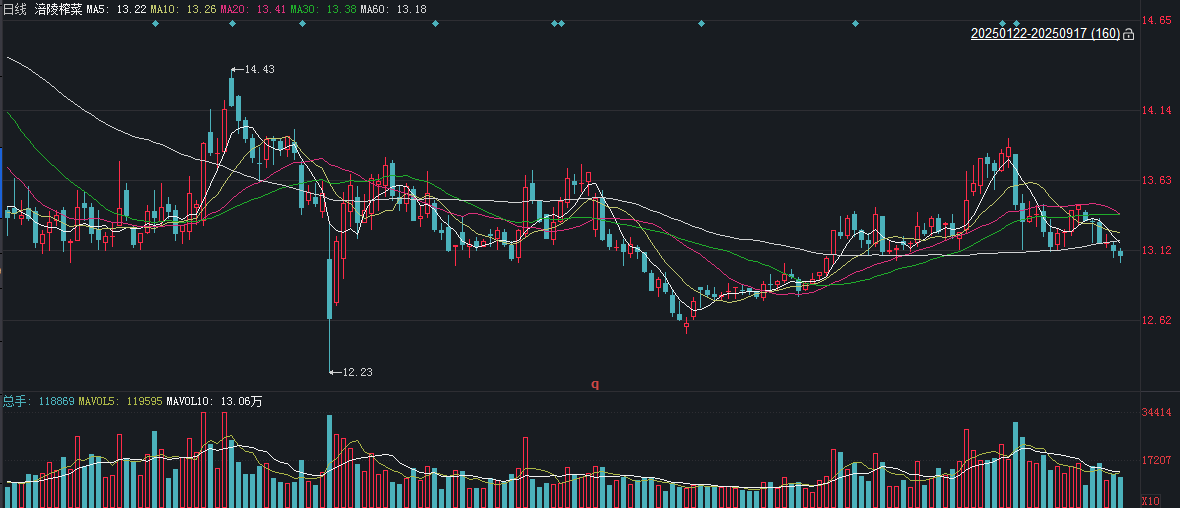Click the 13.63 price axis value
This screenshot has height=508, width=1180.
coord(1157,181)
